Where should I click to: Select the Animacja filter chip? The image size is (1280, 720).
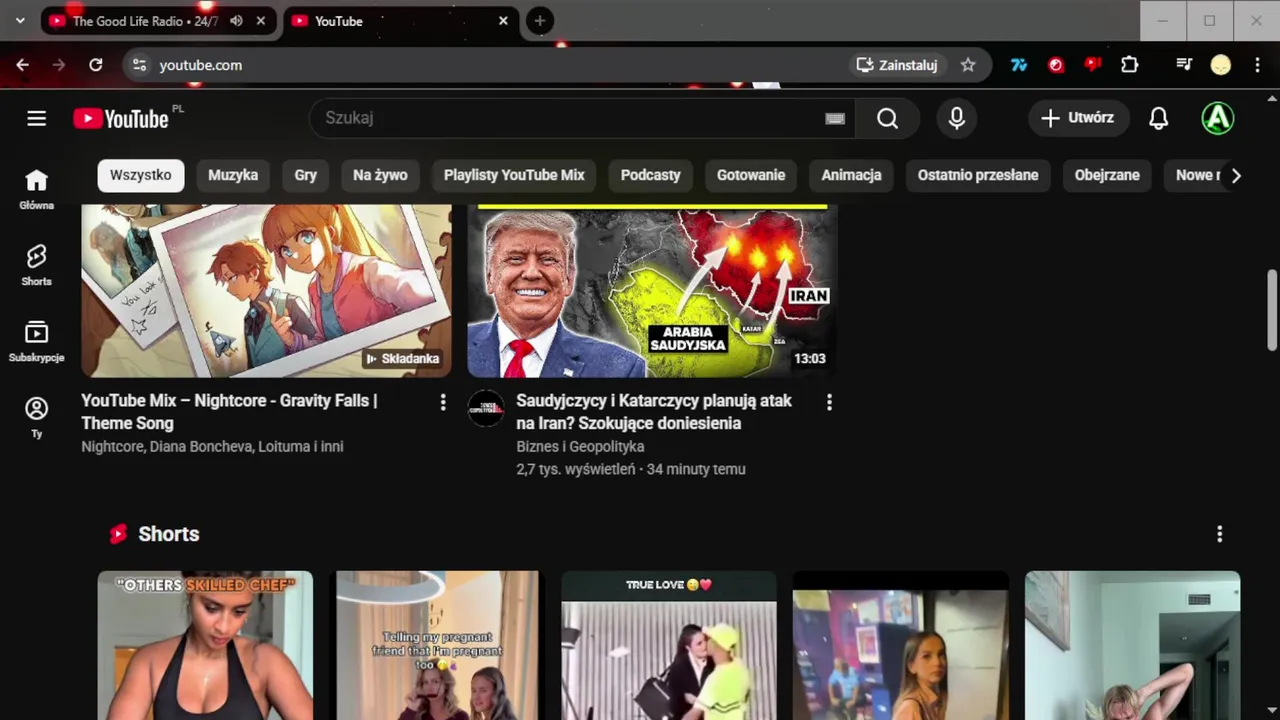click(x=851, y=175)
